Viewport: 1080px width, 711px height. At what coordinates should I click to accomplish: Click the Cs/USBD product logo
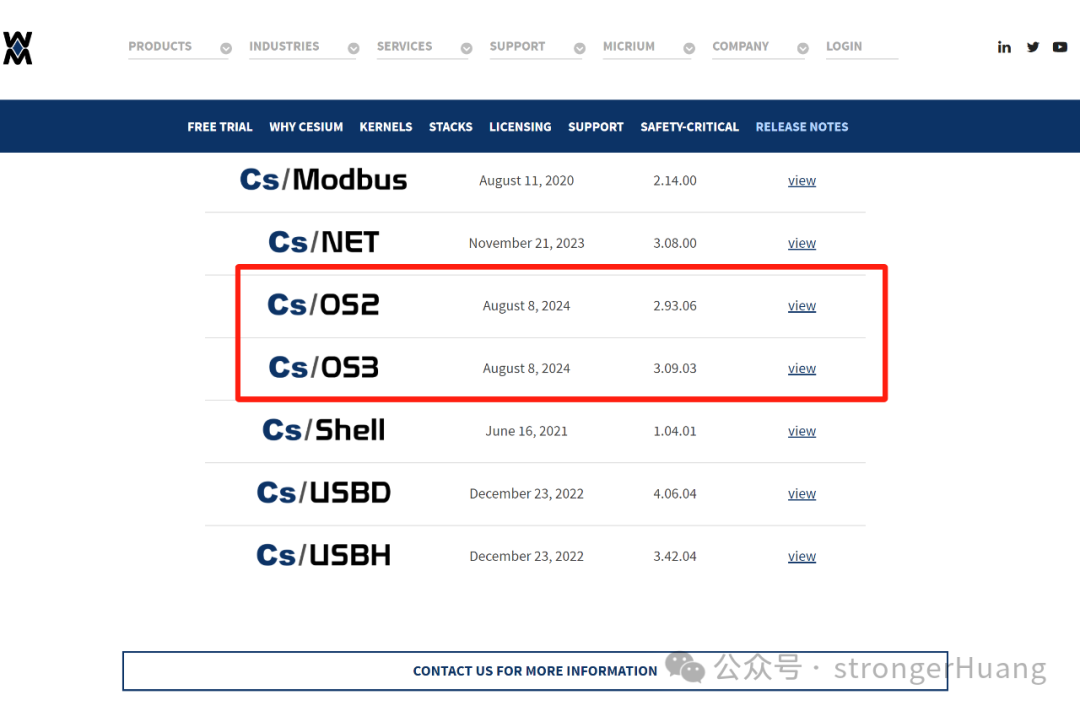(x=323, y=493)
